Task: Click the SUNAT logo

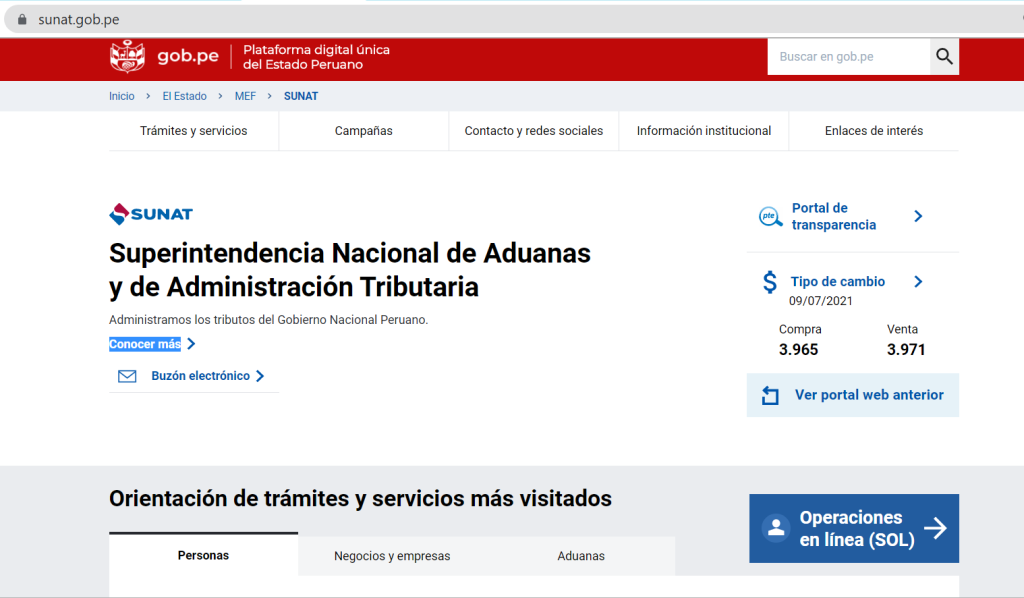Action: (151, 214)
